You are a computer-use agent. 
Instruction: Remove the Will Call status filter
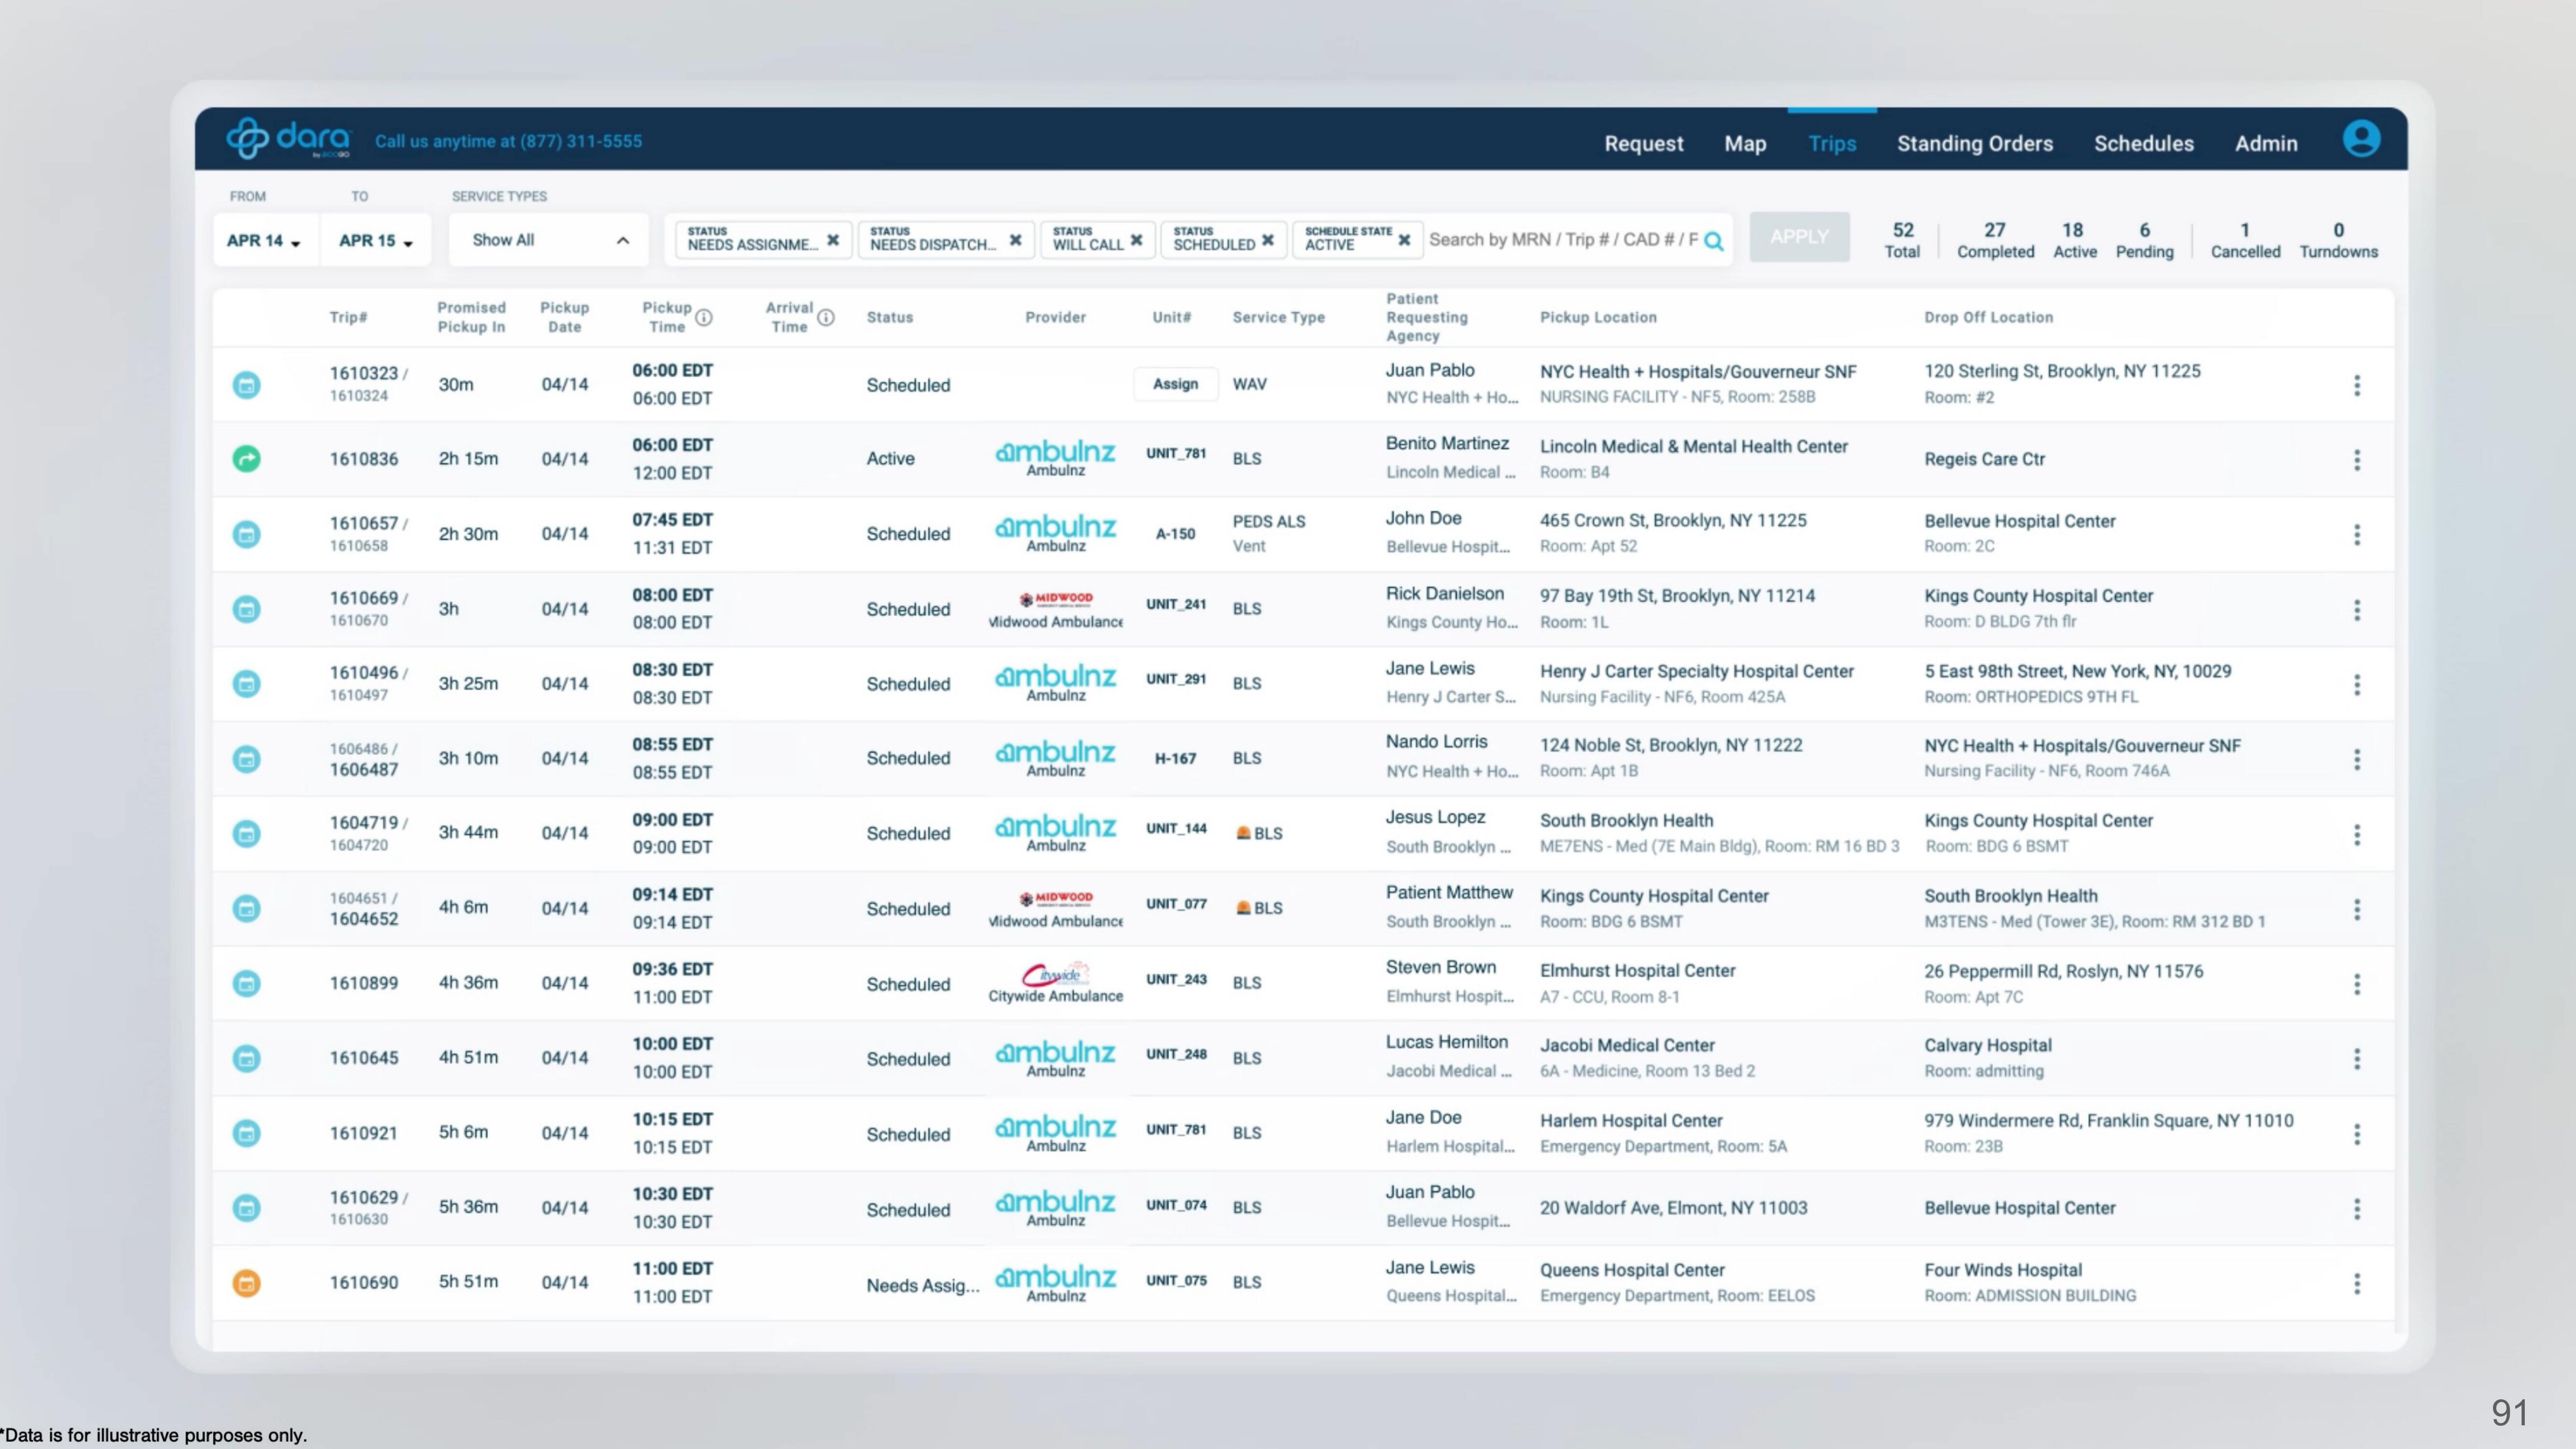1136,240
